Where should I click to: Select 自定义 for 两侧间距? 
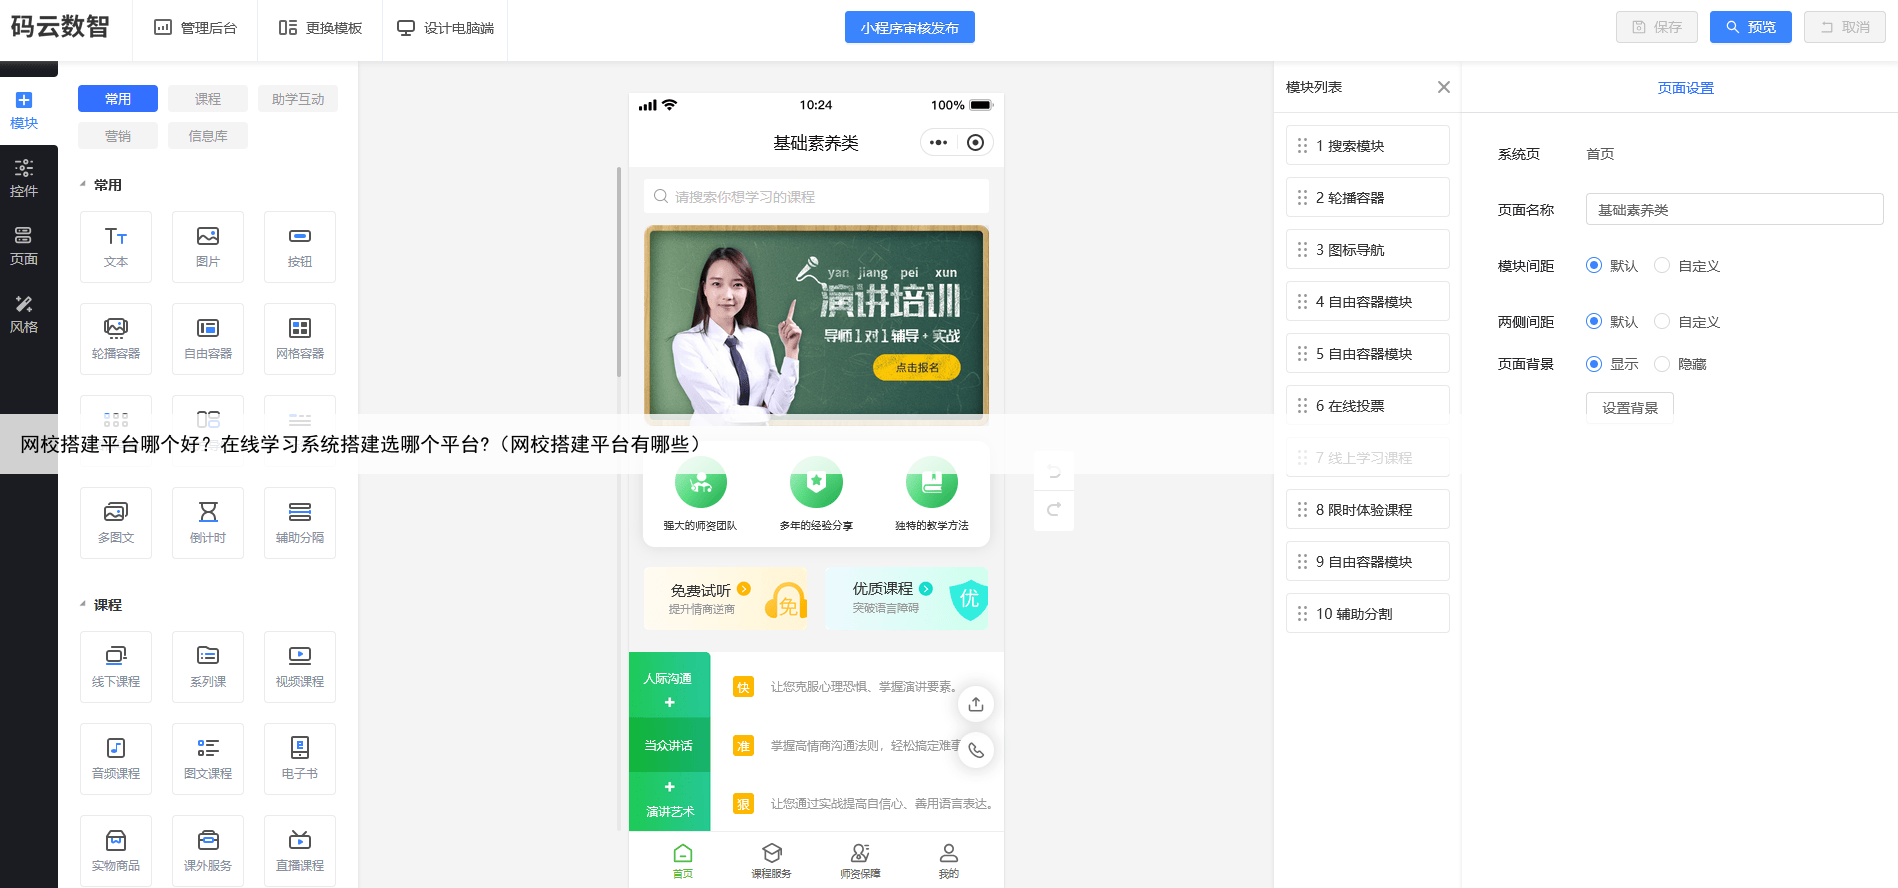pos(1662,322)
